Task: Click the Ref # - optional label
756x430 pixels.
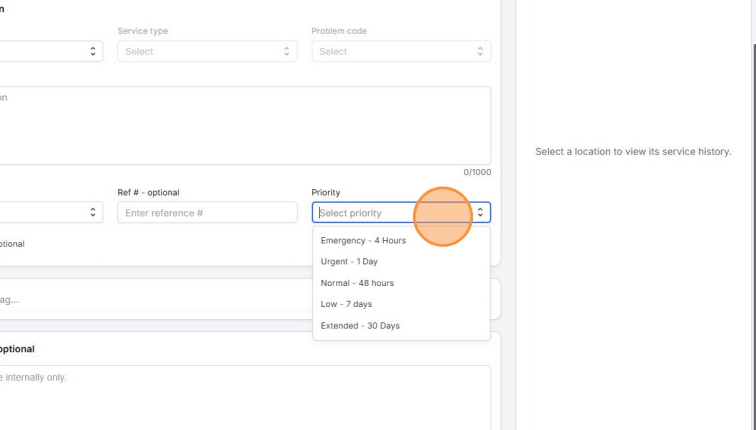Action: pos(148,192)
